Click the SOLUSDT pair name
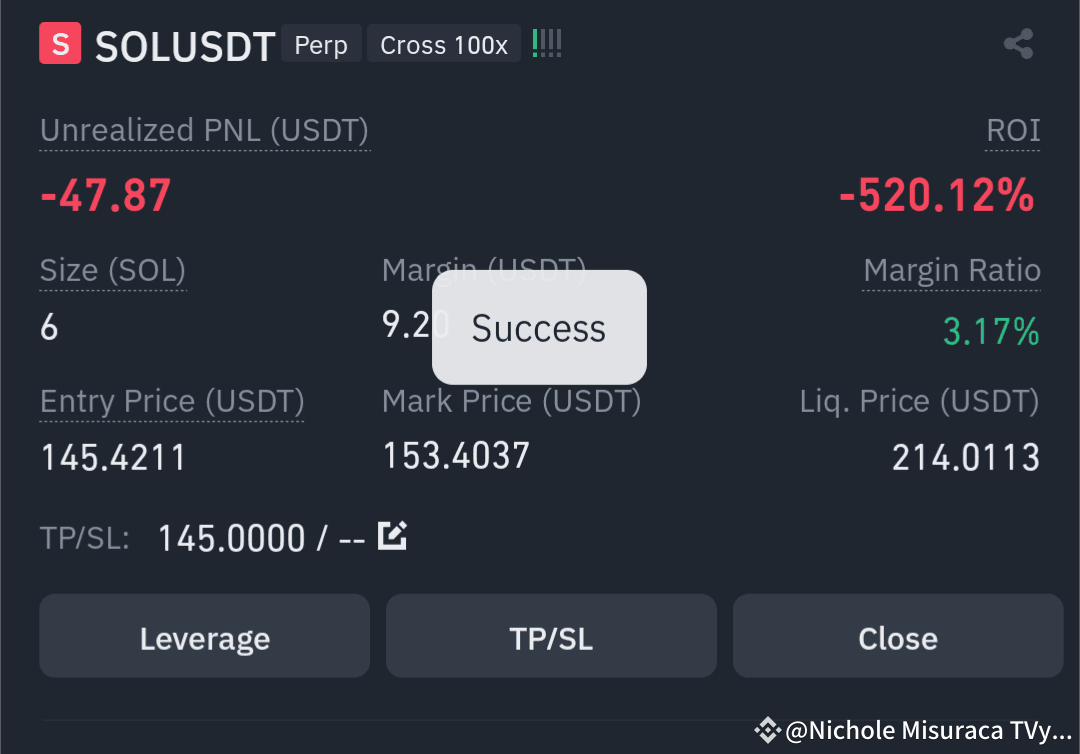Image resolution: width=1080 pixels, height=754 pixels. (184, 45)
